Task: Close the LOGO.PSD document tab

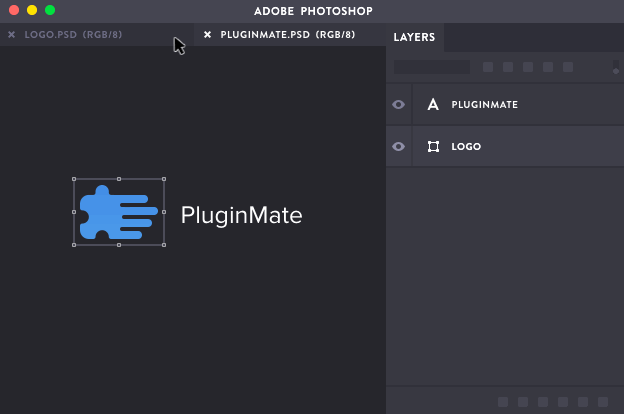Action: pos(12,35)
